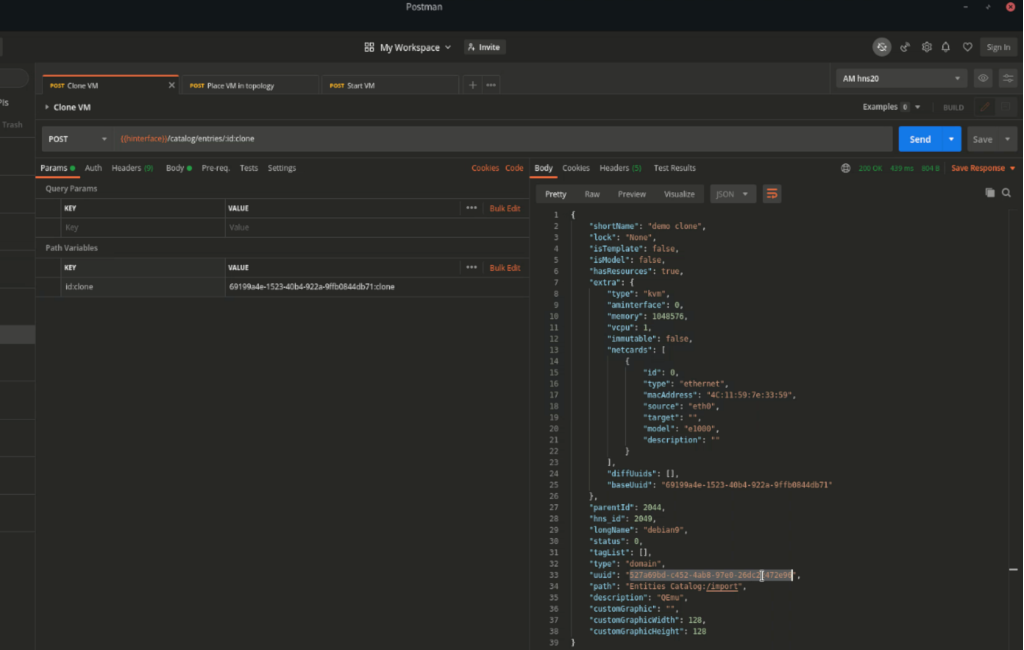Send the request with the Send button
The width and height of the screenshot is (1024, 650).
tap(920, 139)
